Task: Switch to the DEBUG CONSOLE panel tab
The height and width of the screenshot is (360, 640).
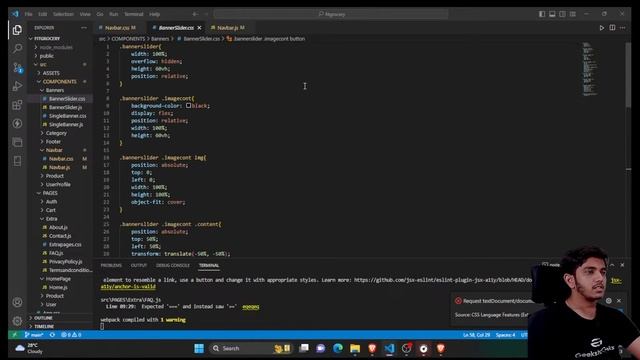Action: pos(173,265)
